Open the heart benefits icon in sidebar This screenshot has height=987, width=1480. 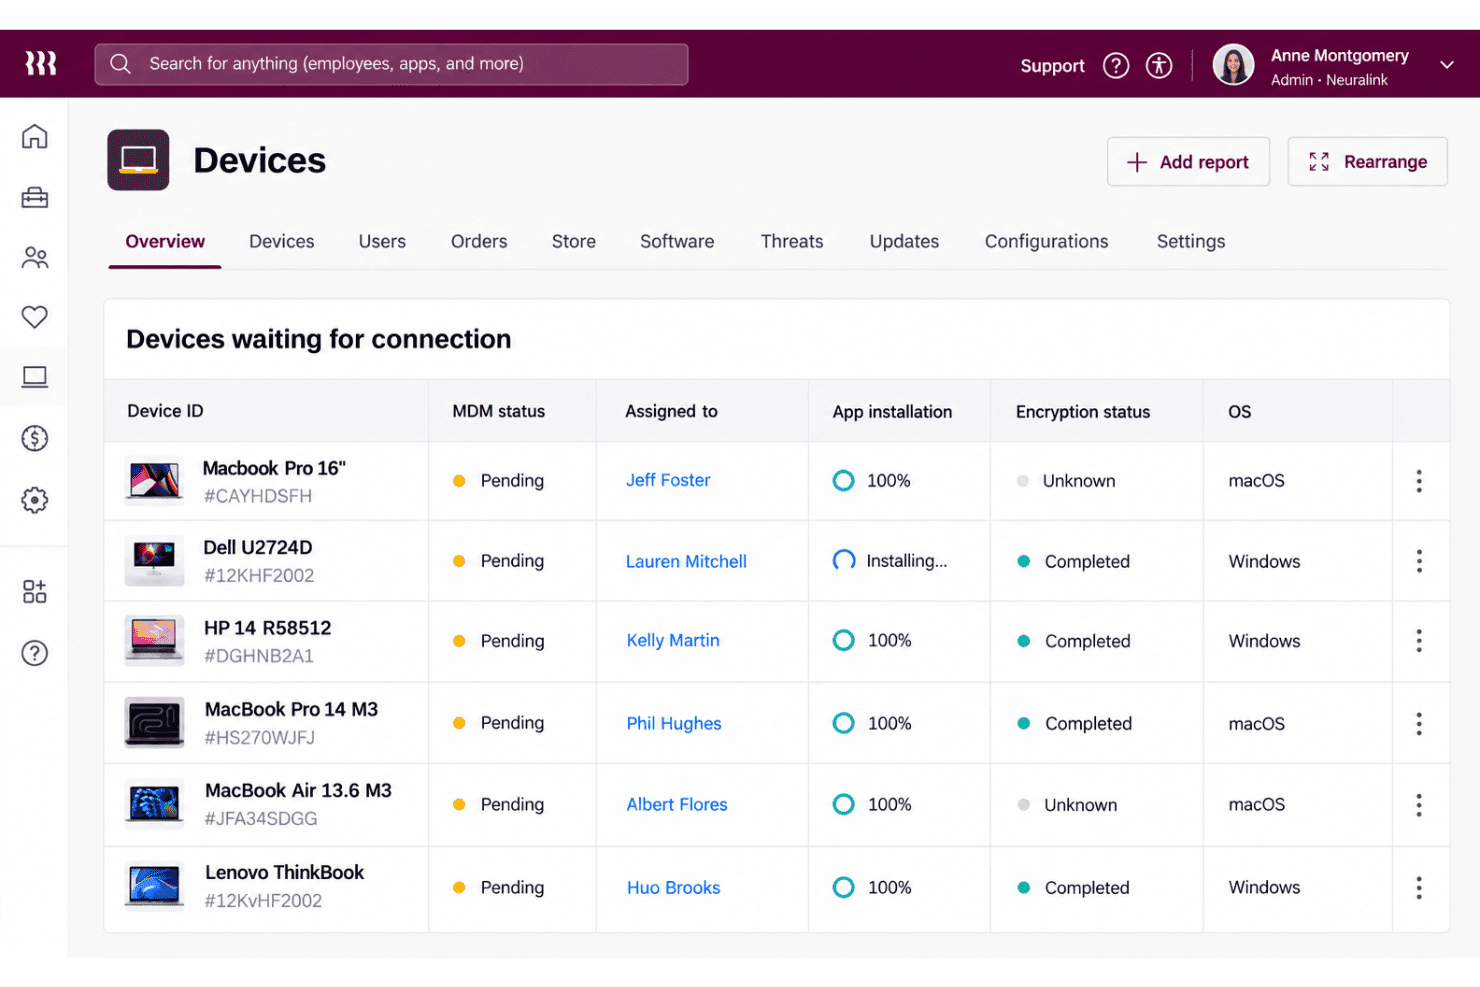[35, 317]
